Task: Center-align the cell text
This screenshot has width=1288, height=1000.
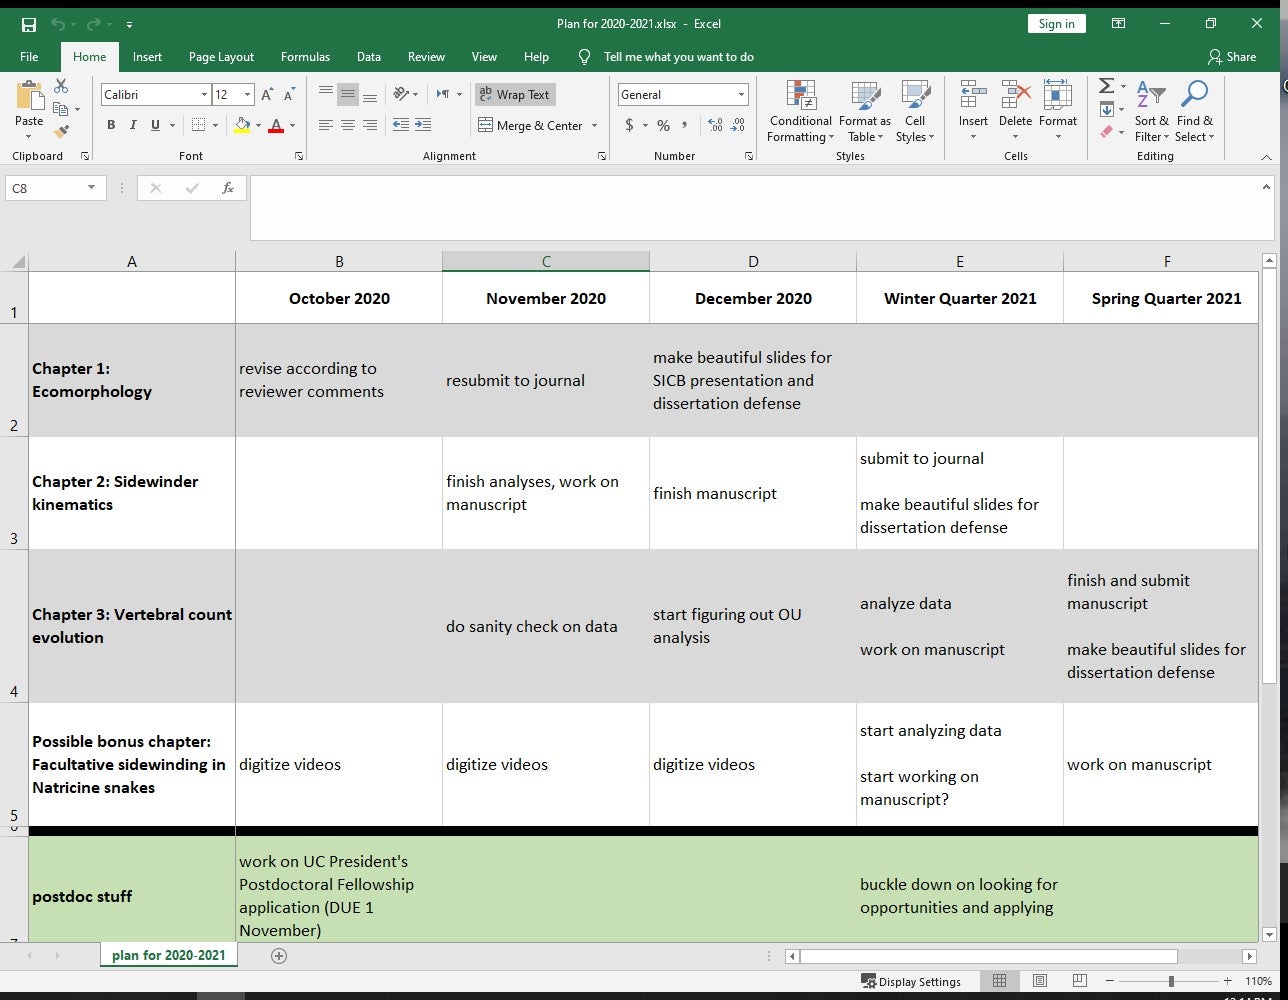Action: (x=346, y=125)
